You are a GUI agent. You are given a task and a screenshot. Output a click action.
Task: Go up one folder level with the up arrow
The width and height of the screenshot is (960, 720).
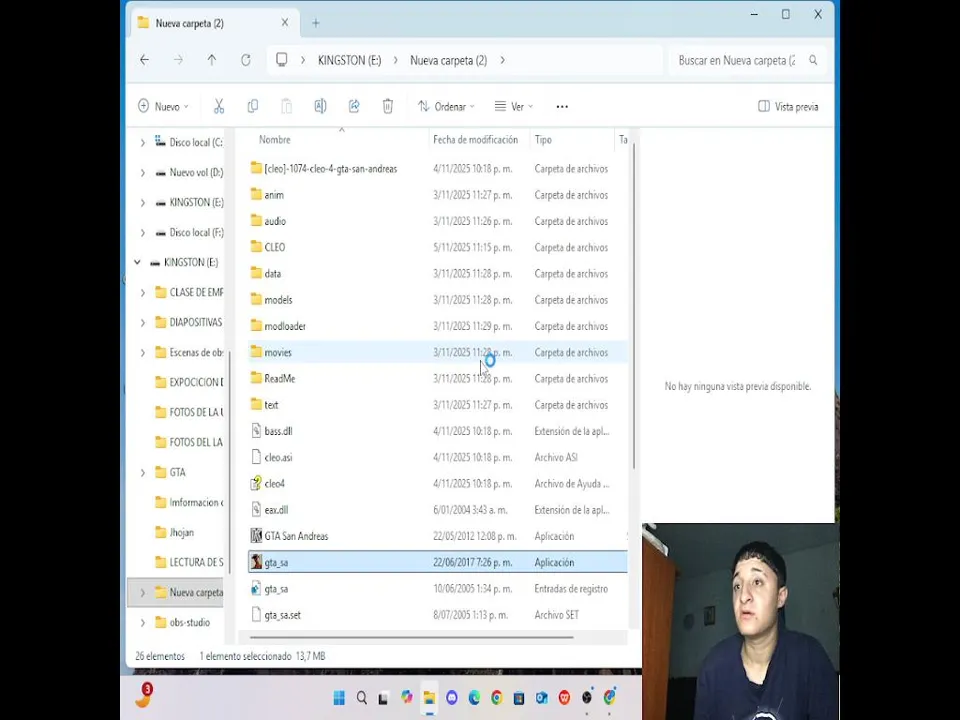tap(212, 60)
